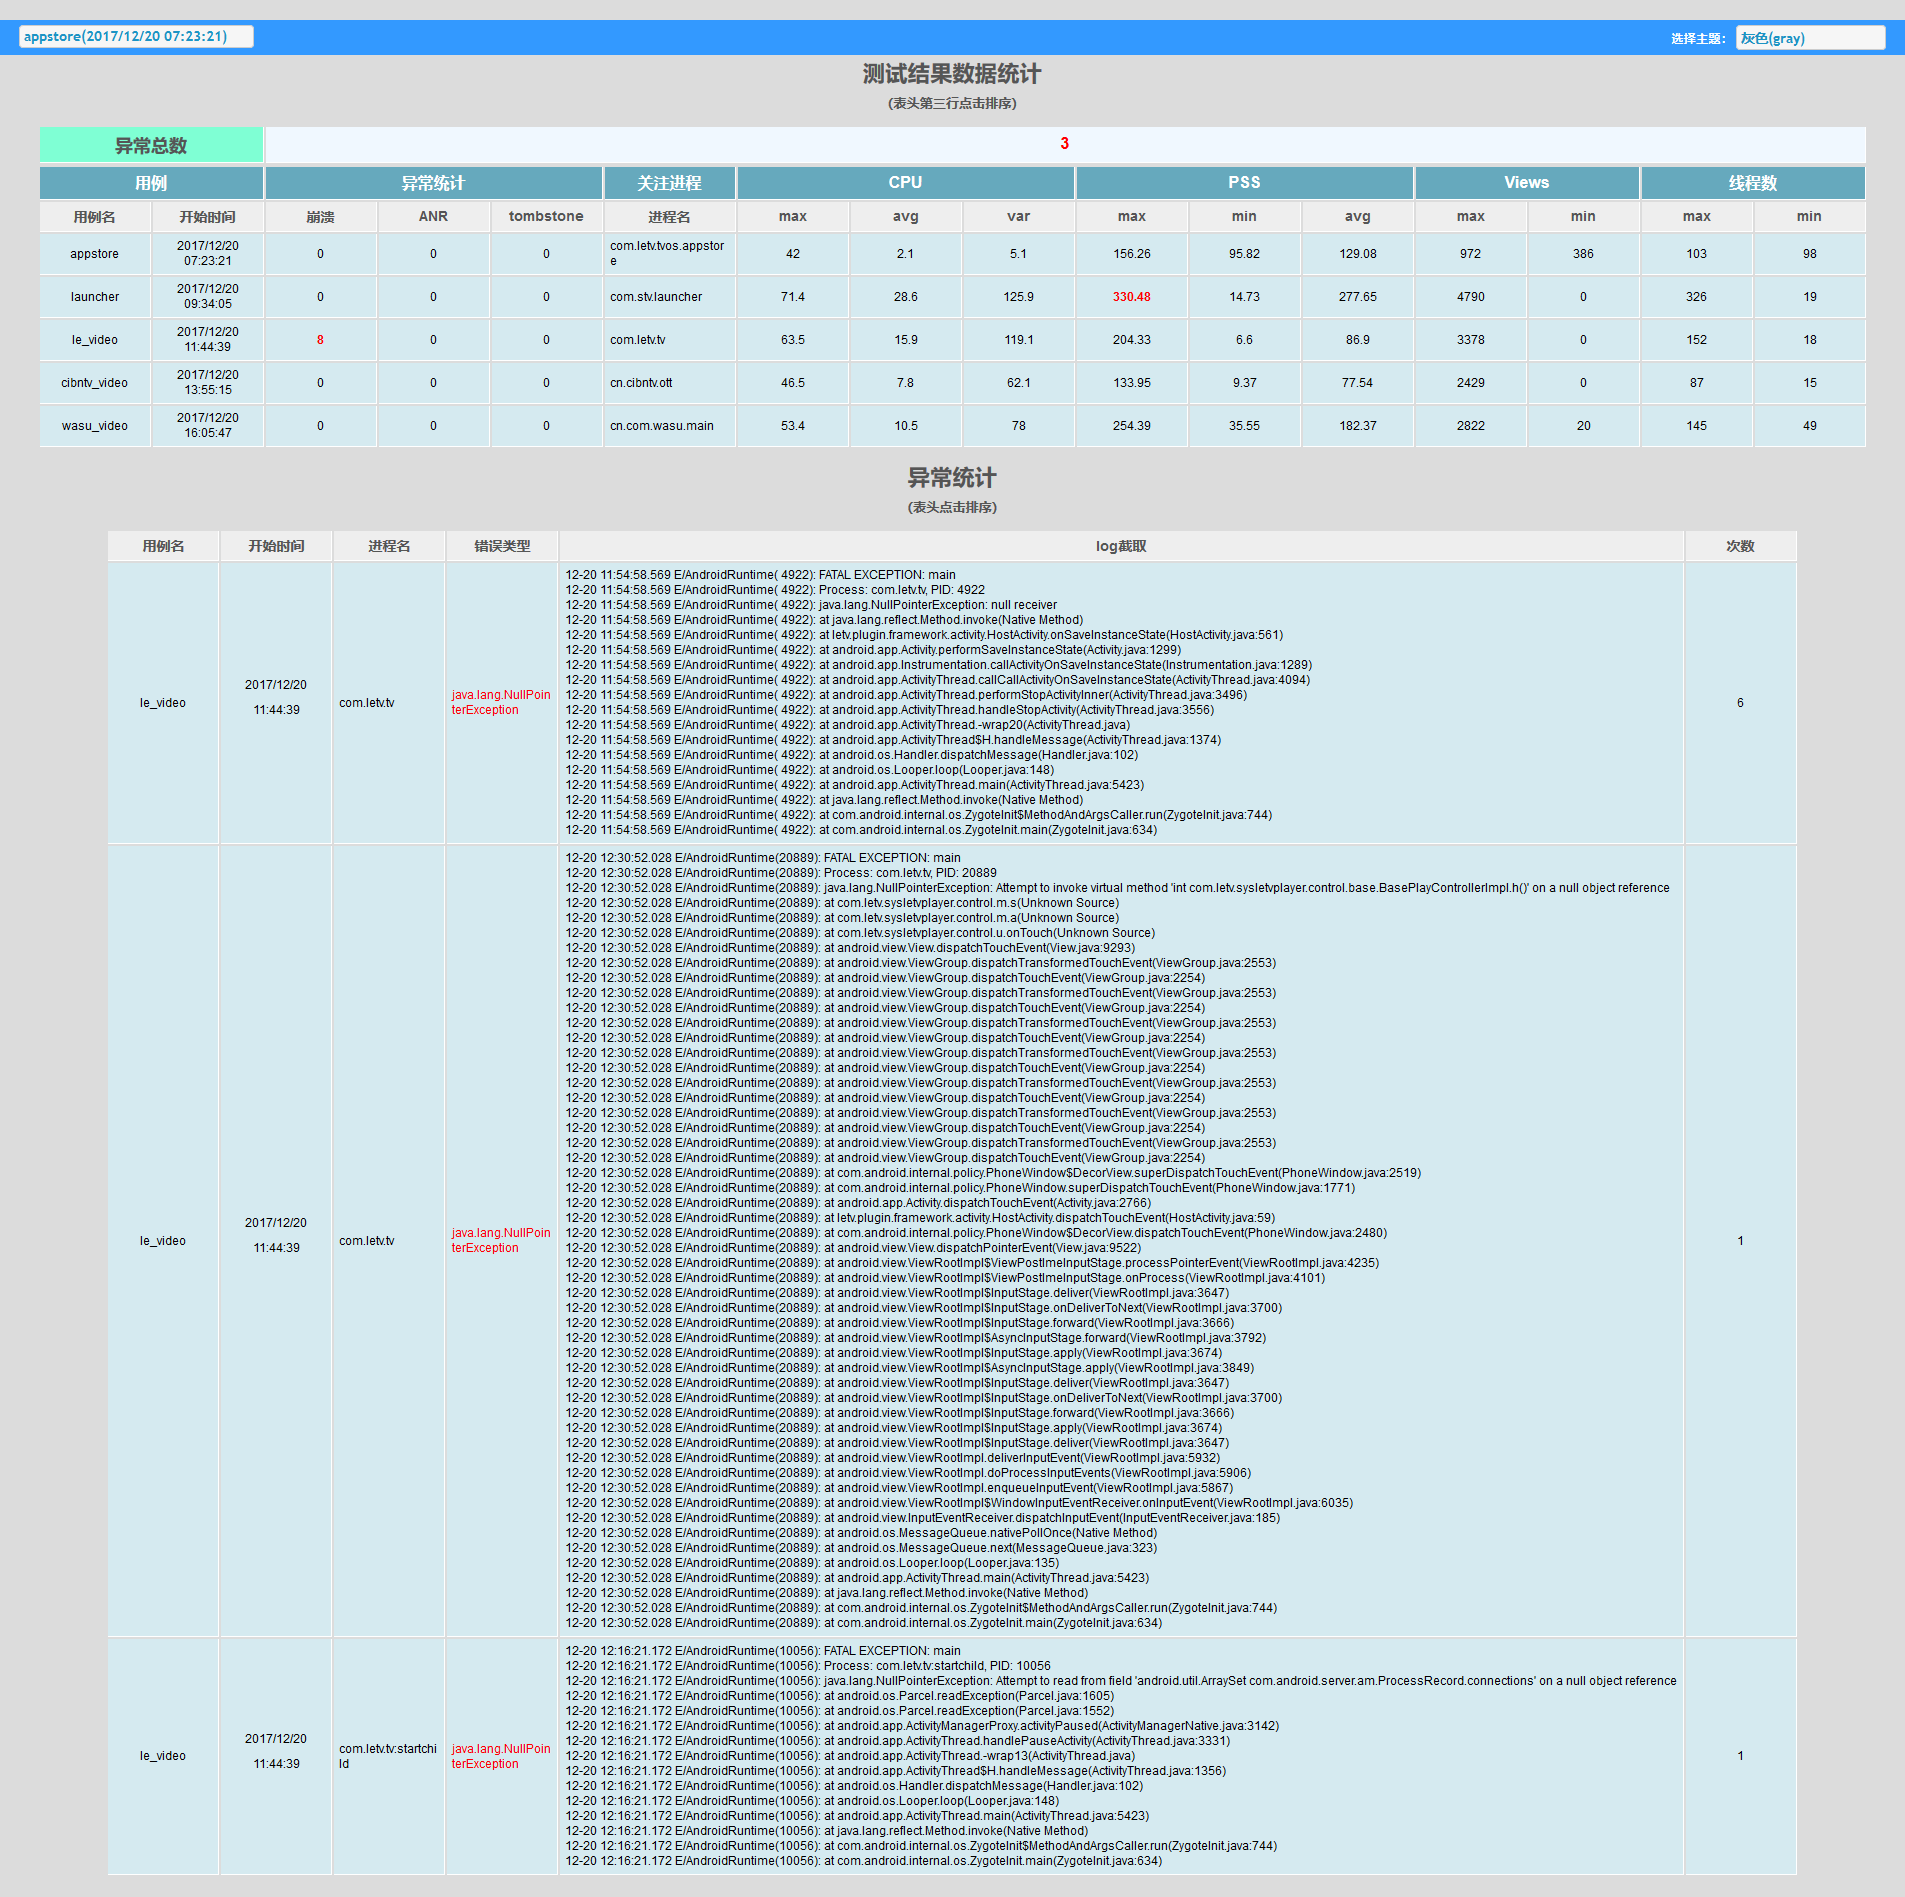Click the red crash count 8
The height and width of the screenshot is (1897, 1905).
[320, 340]
